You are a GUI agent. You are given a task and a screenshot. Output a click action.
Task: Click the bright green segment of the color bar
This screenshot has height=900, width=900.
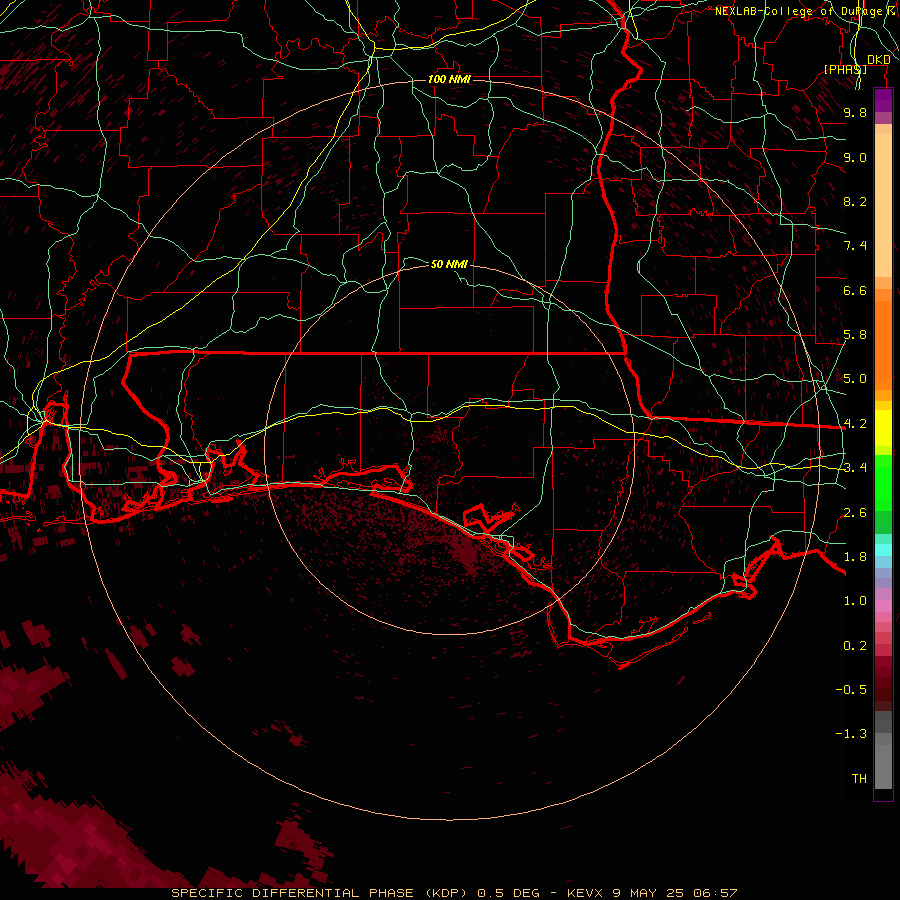[883, 483]
